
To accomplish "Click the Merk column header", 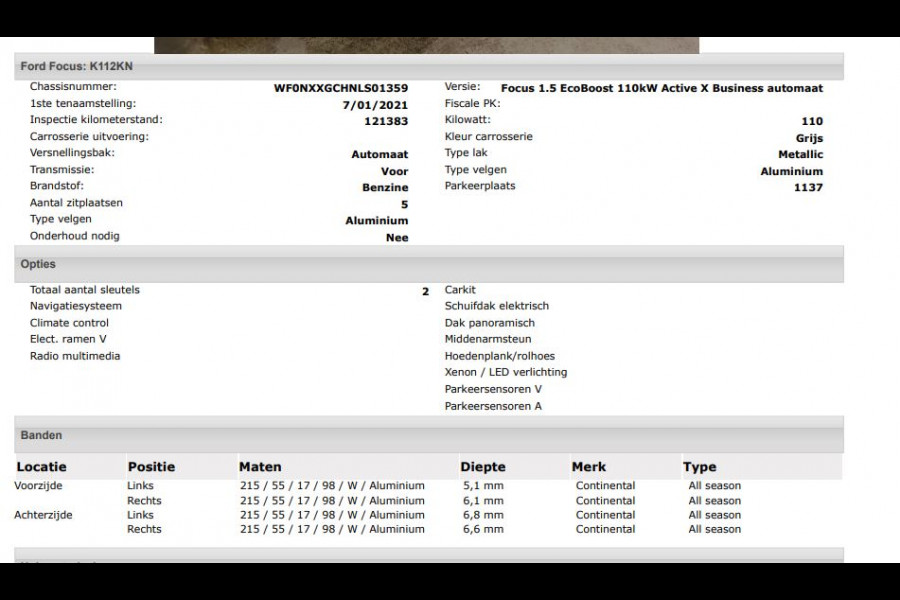I will click(x=590, y=467).
